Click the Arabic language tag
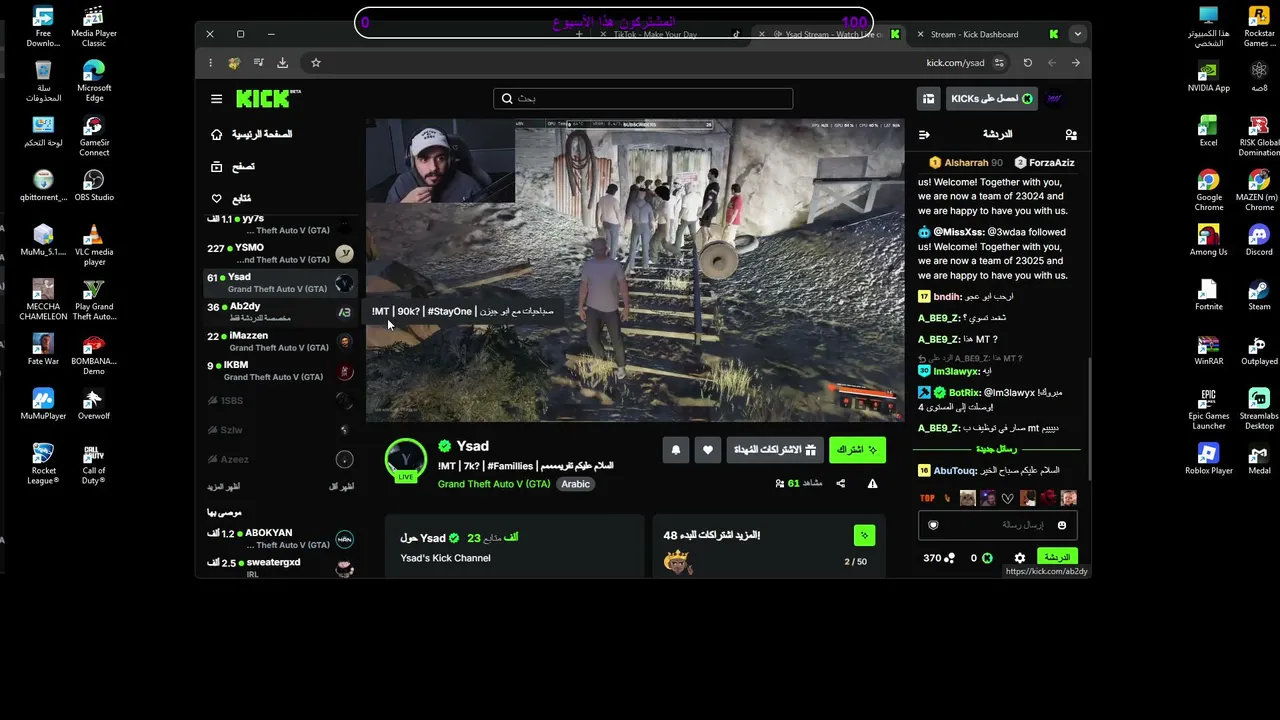The width and height of the screenshot is (1280, 720). [x=575, y=484]
